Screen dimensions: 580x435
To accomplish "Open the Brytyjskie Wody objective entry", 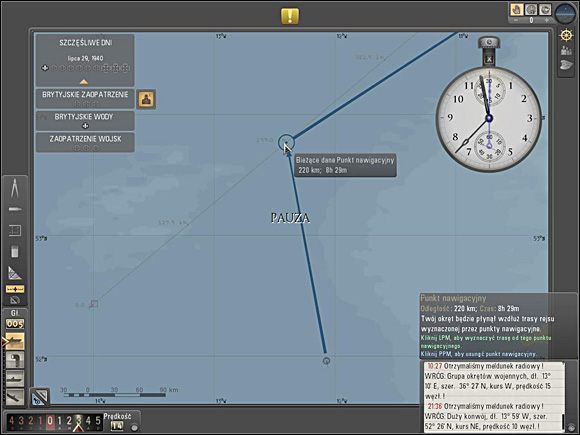I will [x=85, y=121].
